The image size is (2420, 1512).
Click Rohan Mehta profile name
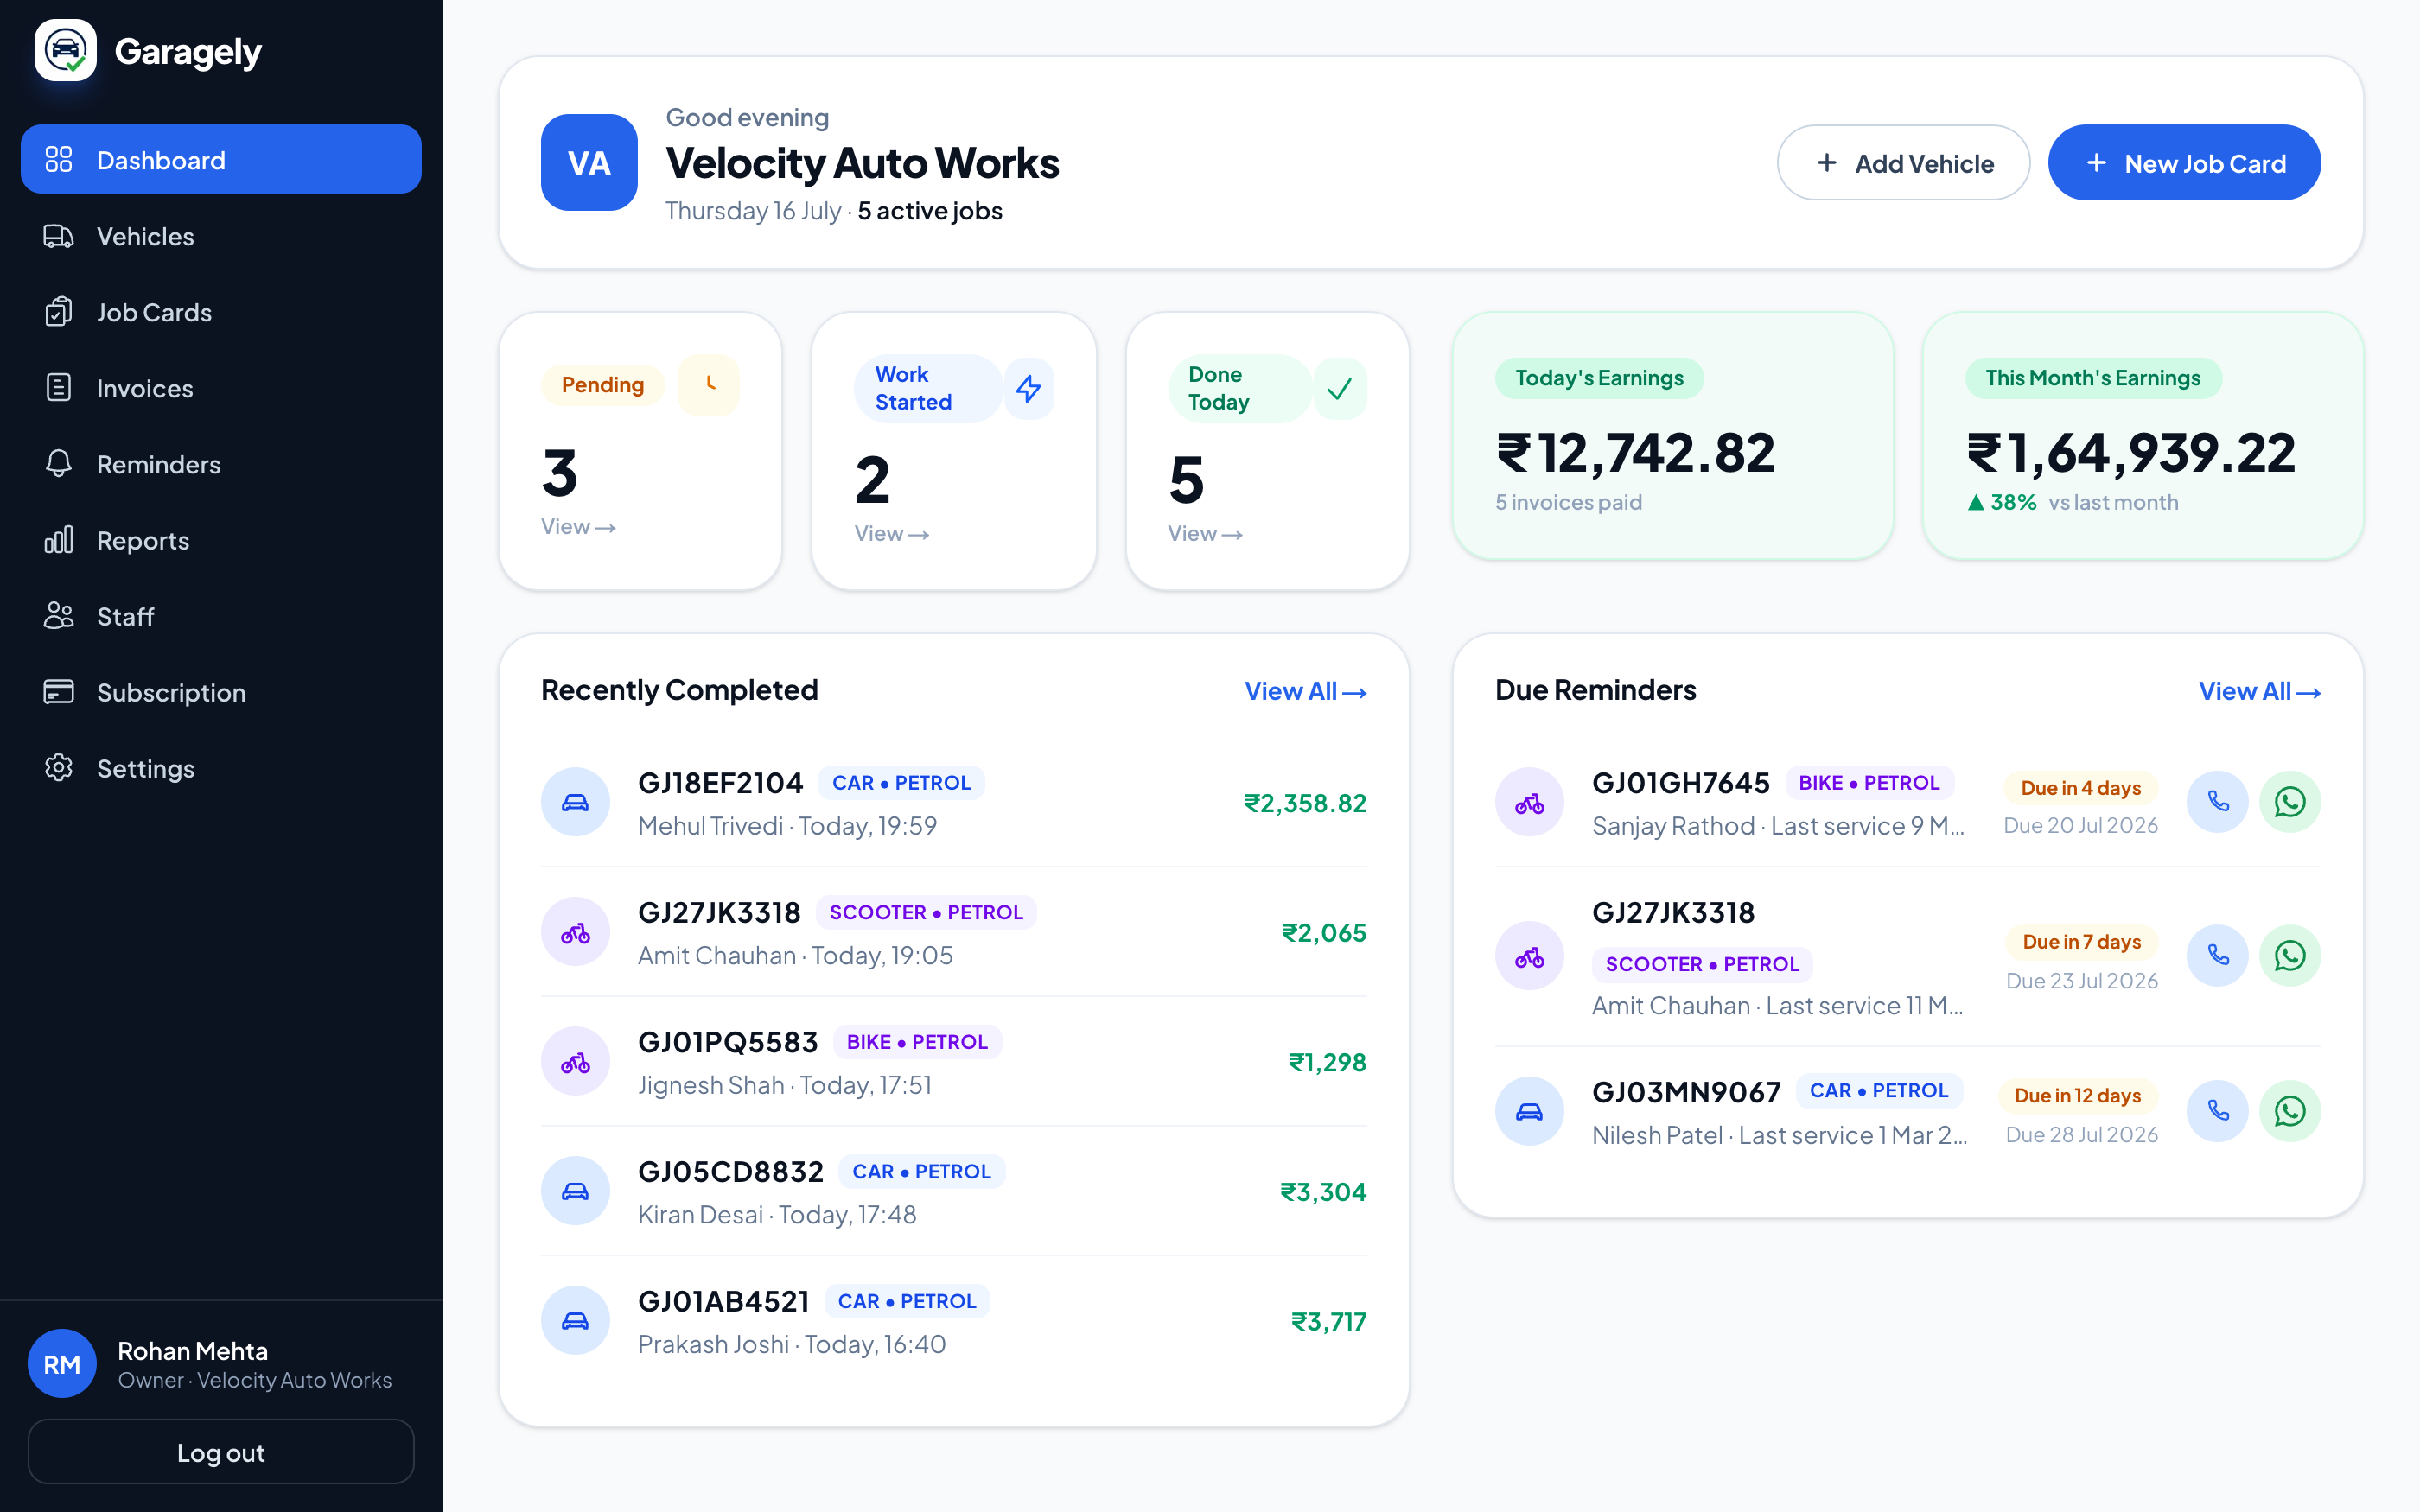(x=193, y=1351)
